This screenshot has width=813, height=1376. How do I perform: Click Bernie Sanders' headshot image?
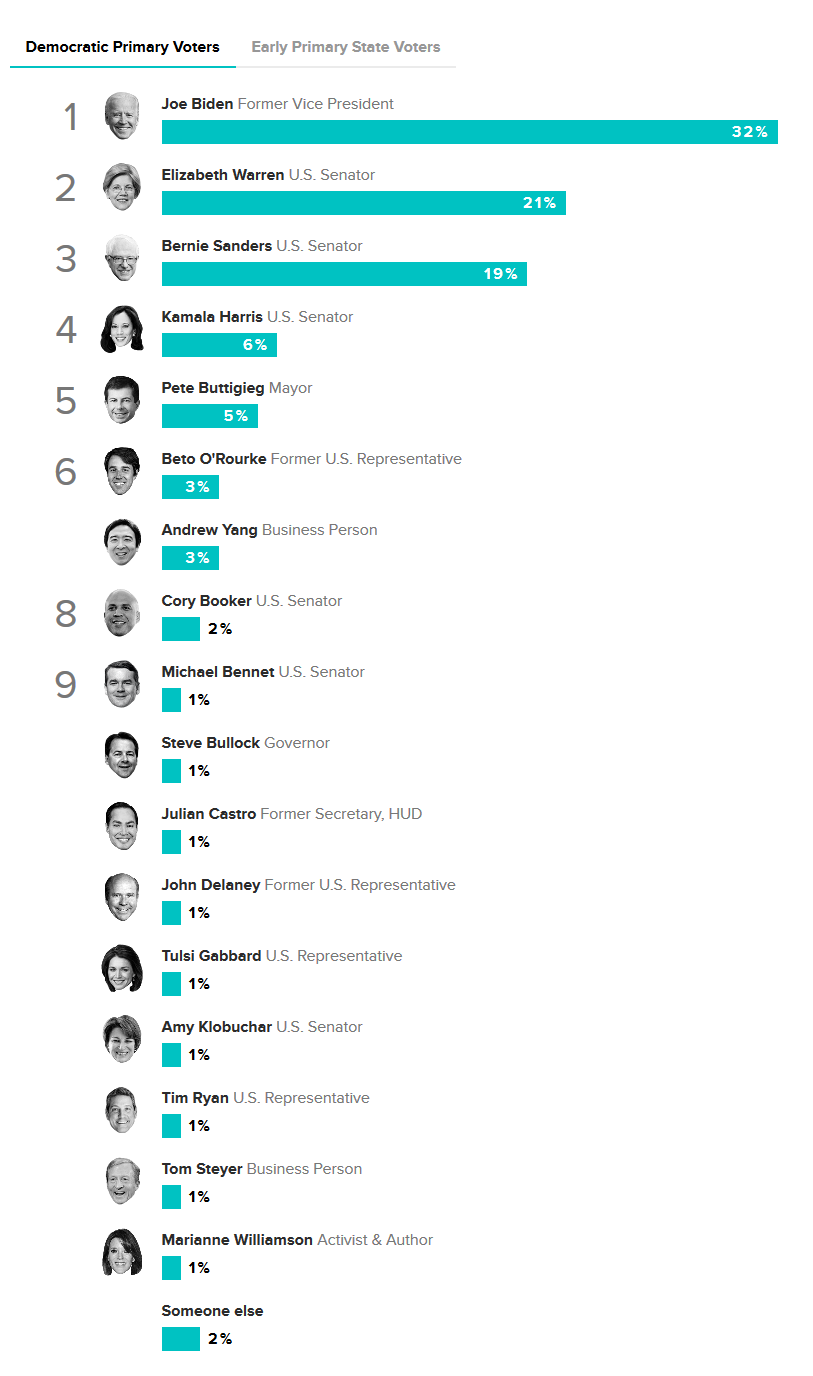click(x=122, y=258)
